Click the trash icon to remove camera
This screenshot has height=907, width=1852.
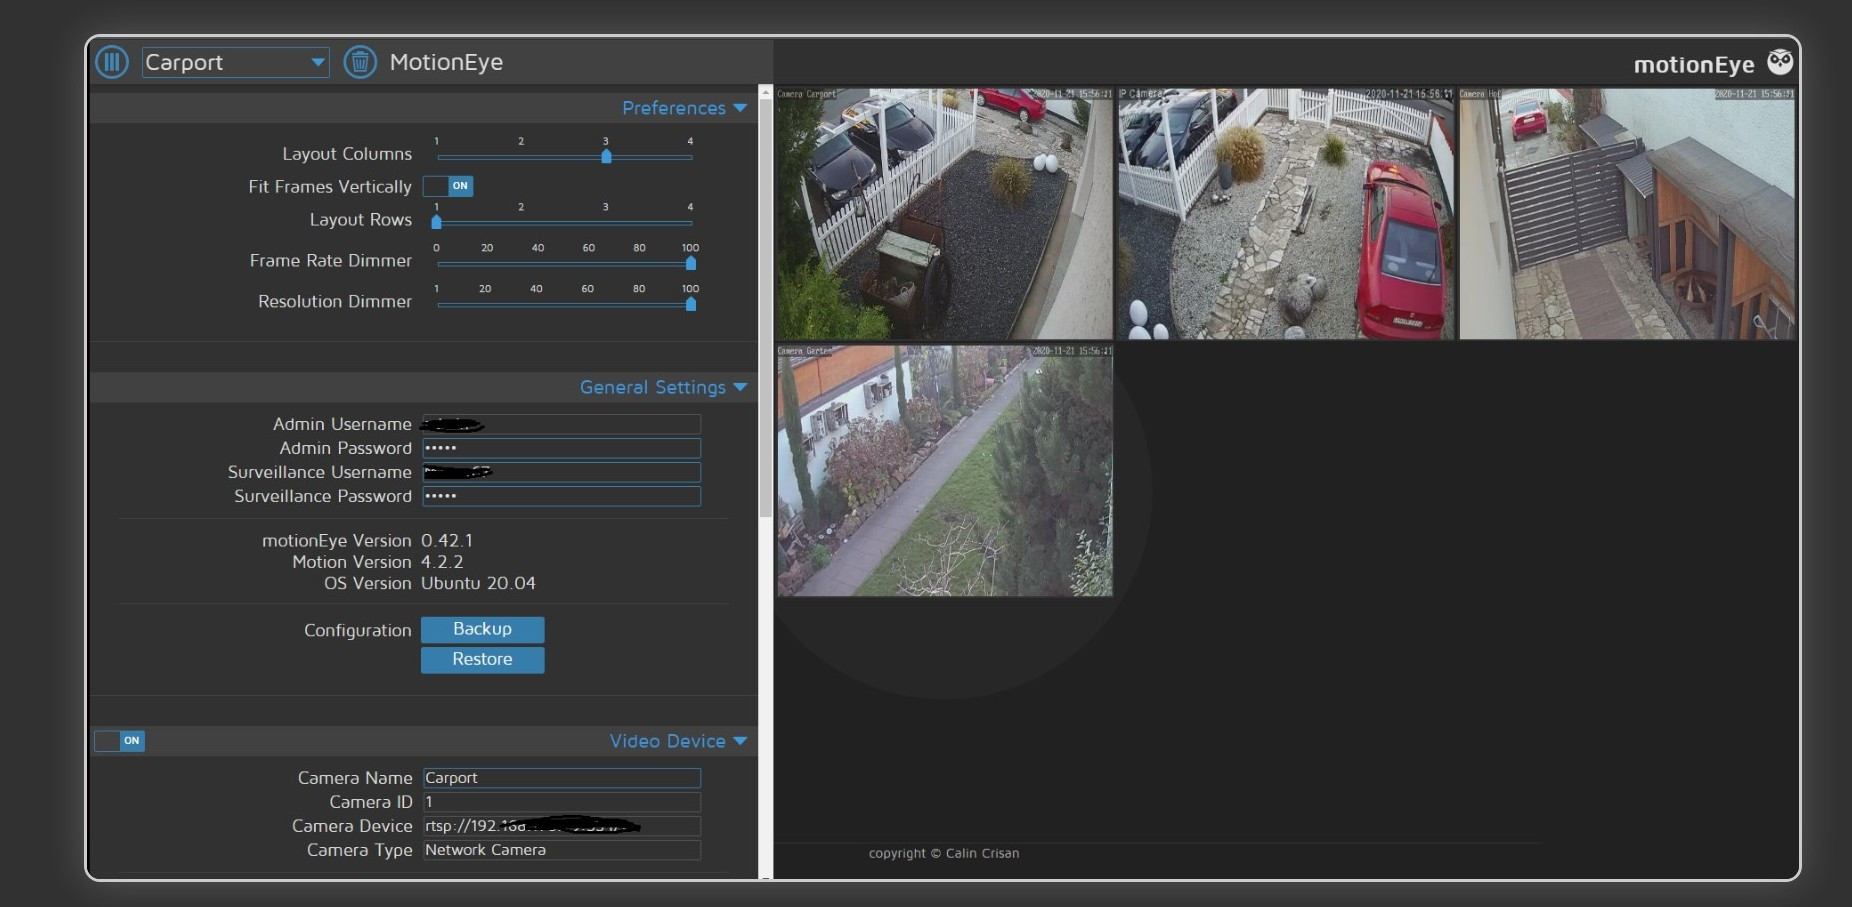360,62
